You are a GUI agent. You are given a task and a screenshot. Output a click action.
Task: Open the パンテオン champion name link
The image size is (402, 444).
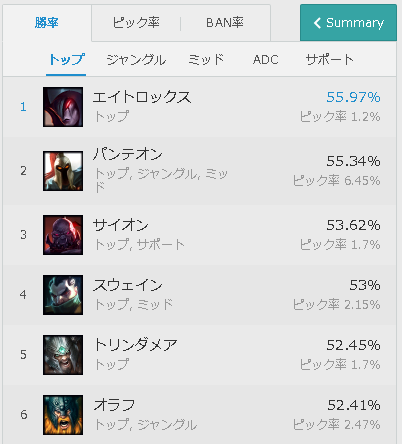point(128,154)
